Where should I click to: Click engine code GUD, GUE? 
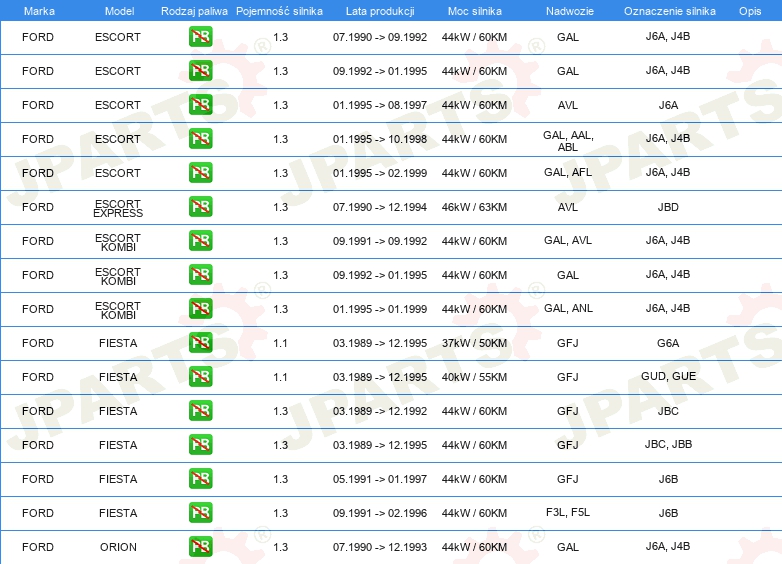pyautogui.click(x=669, y=376)
